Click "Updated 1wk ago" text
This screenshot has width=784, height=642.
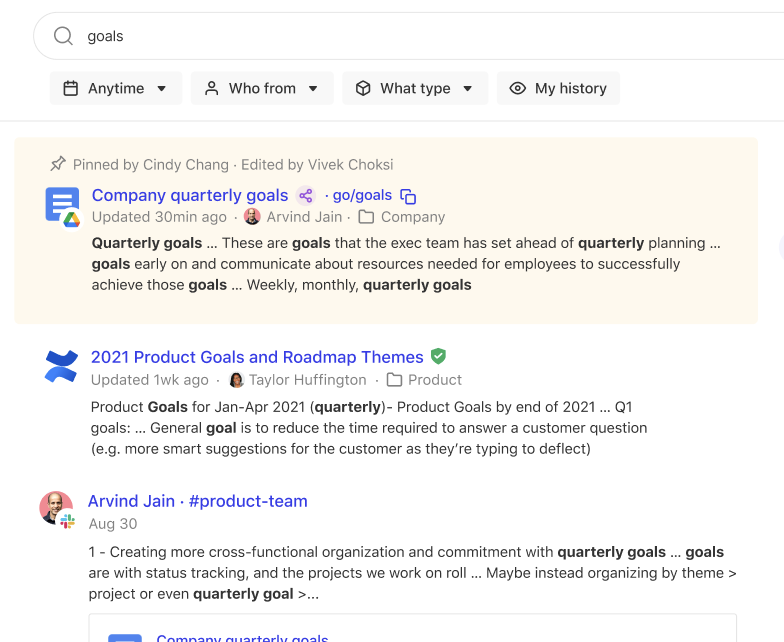[x=150, y=380]
